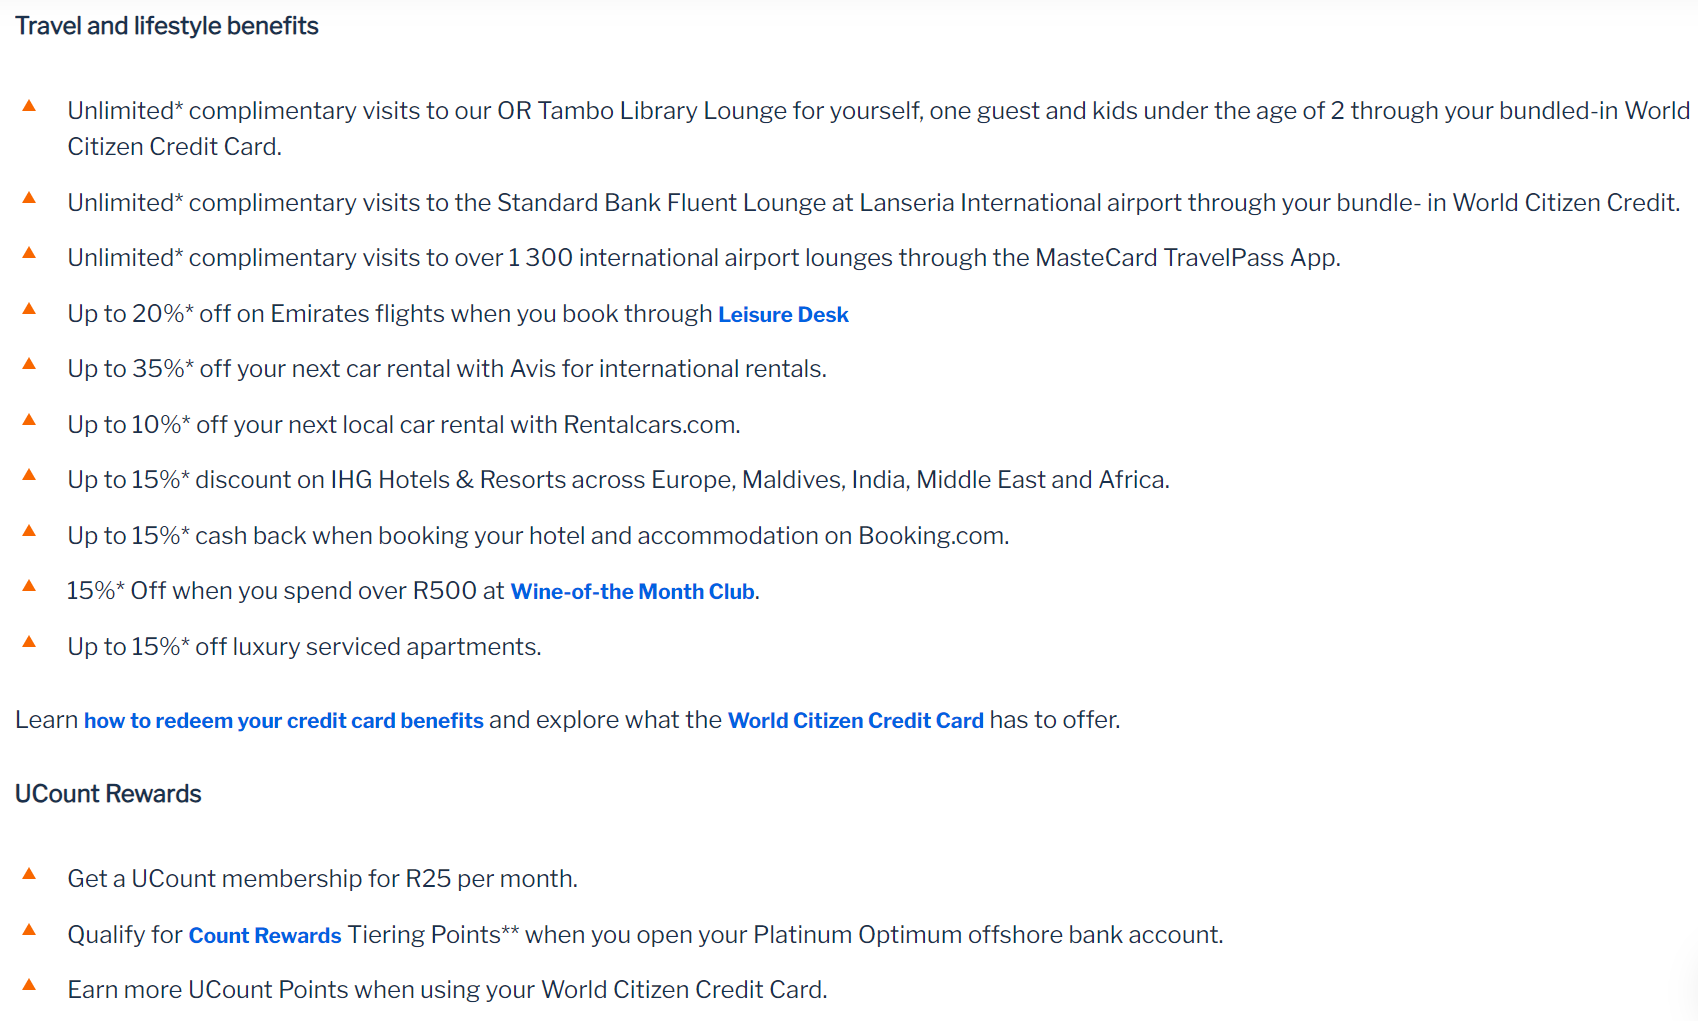Click orange bullet beside IHG Hotels & Resorts

[x=29, y=475]
